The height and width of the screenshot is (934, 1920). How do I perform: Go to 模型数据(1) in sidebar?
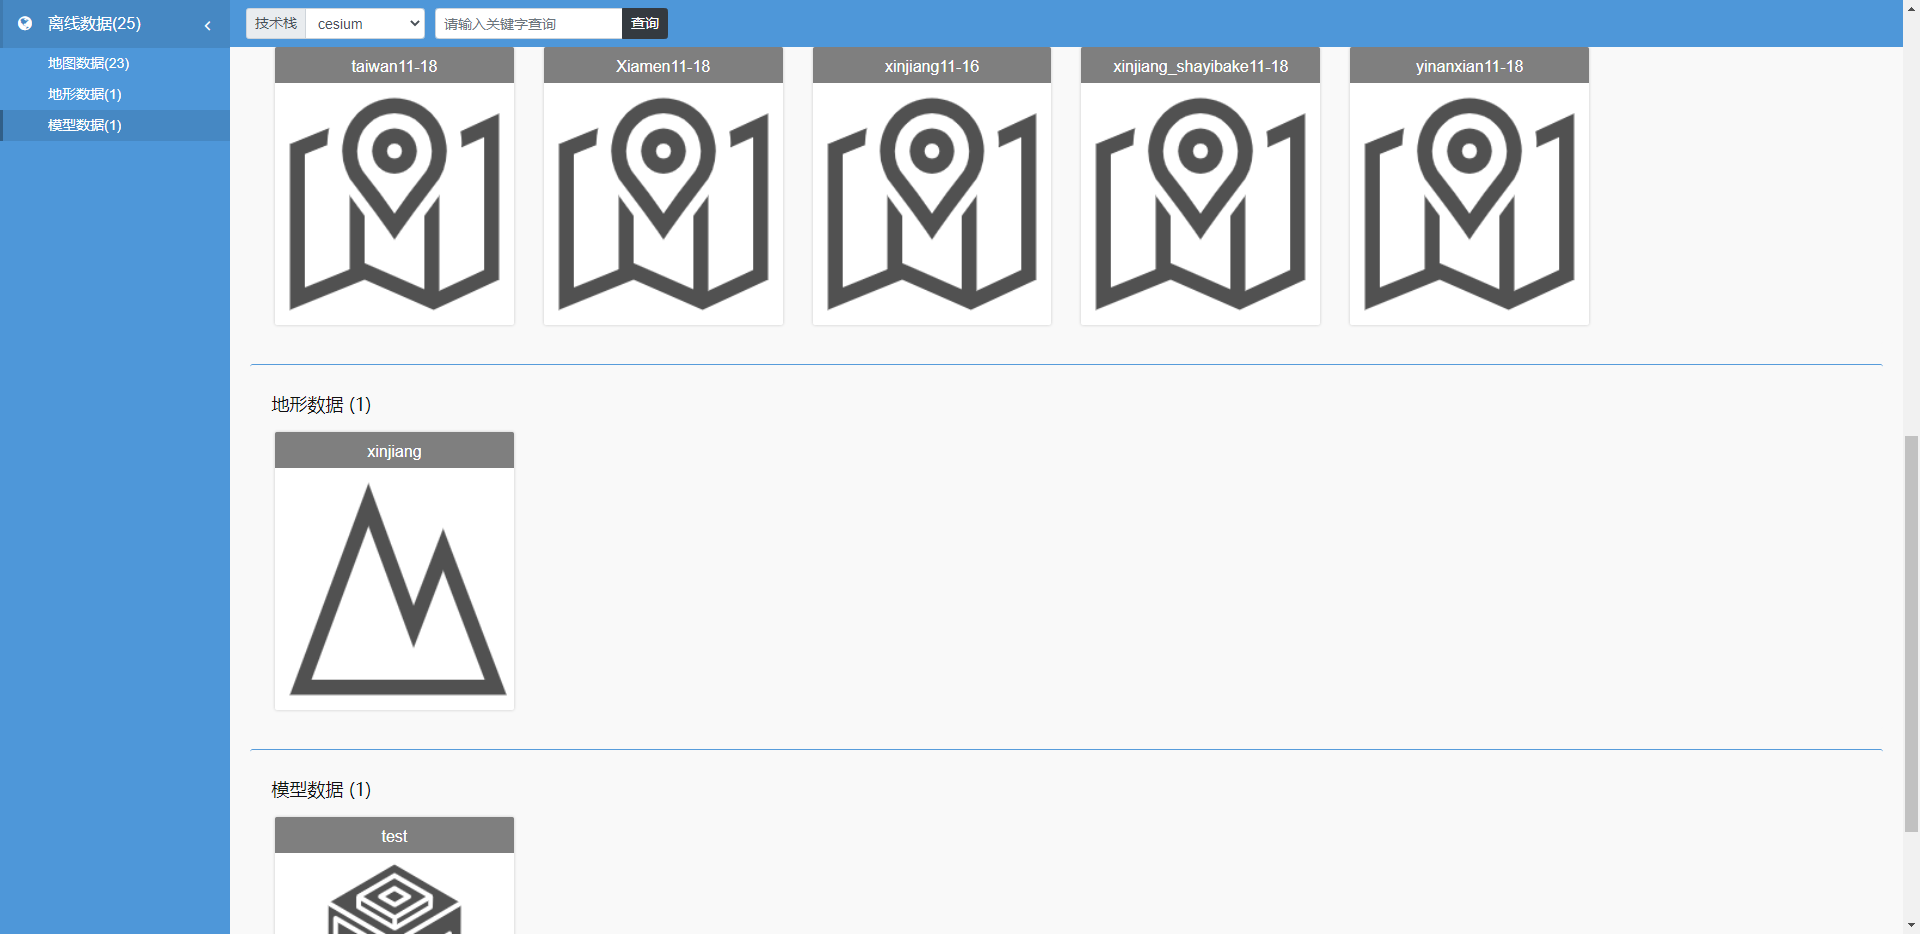pyautogui.click(x=84, y=125)
